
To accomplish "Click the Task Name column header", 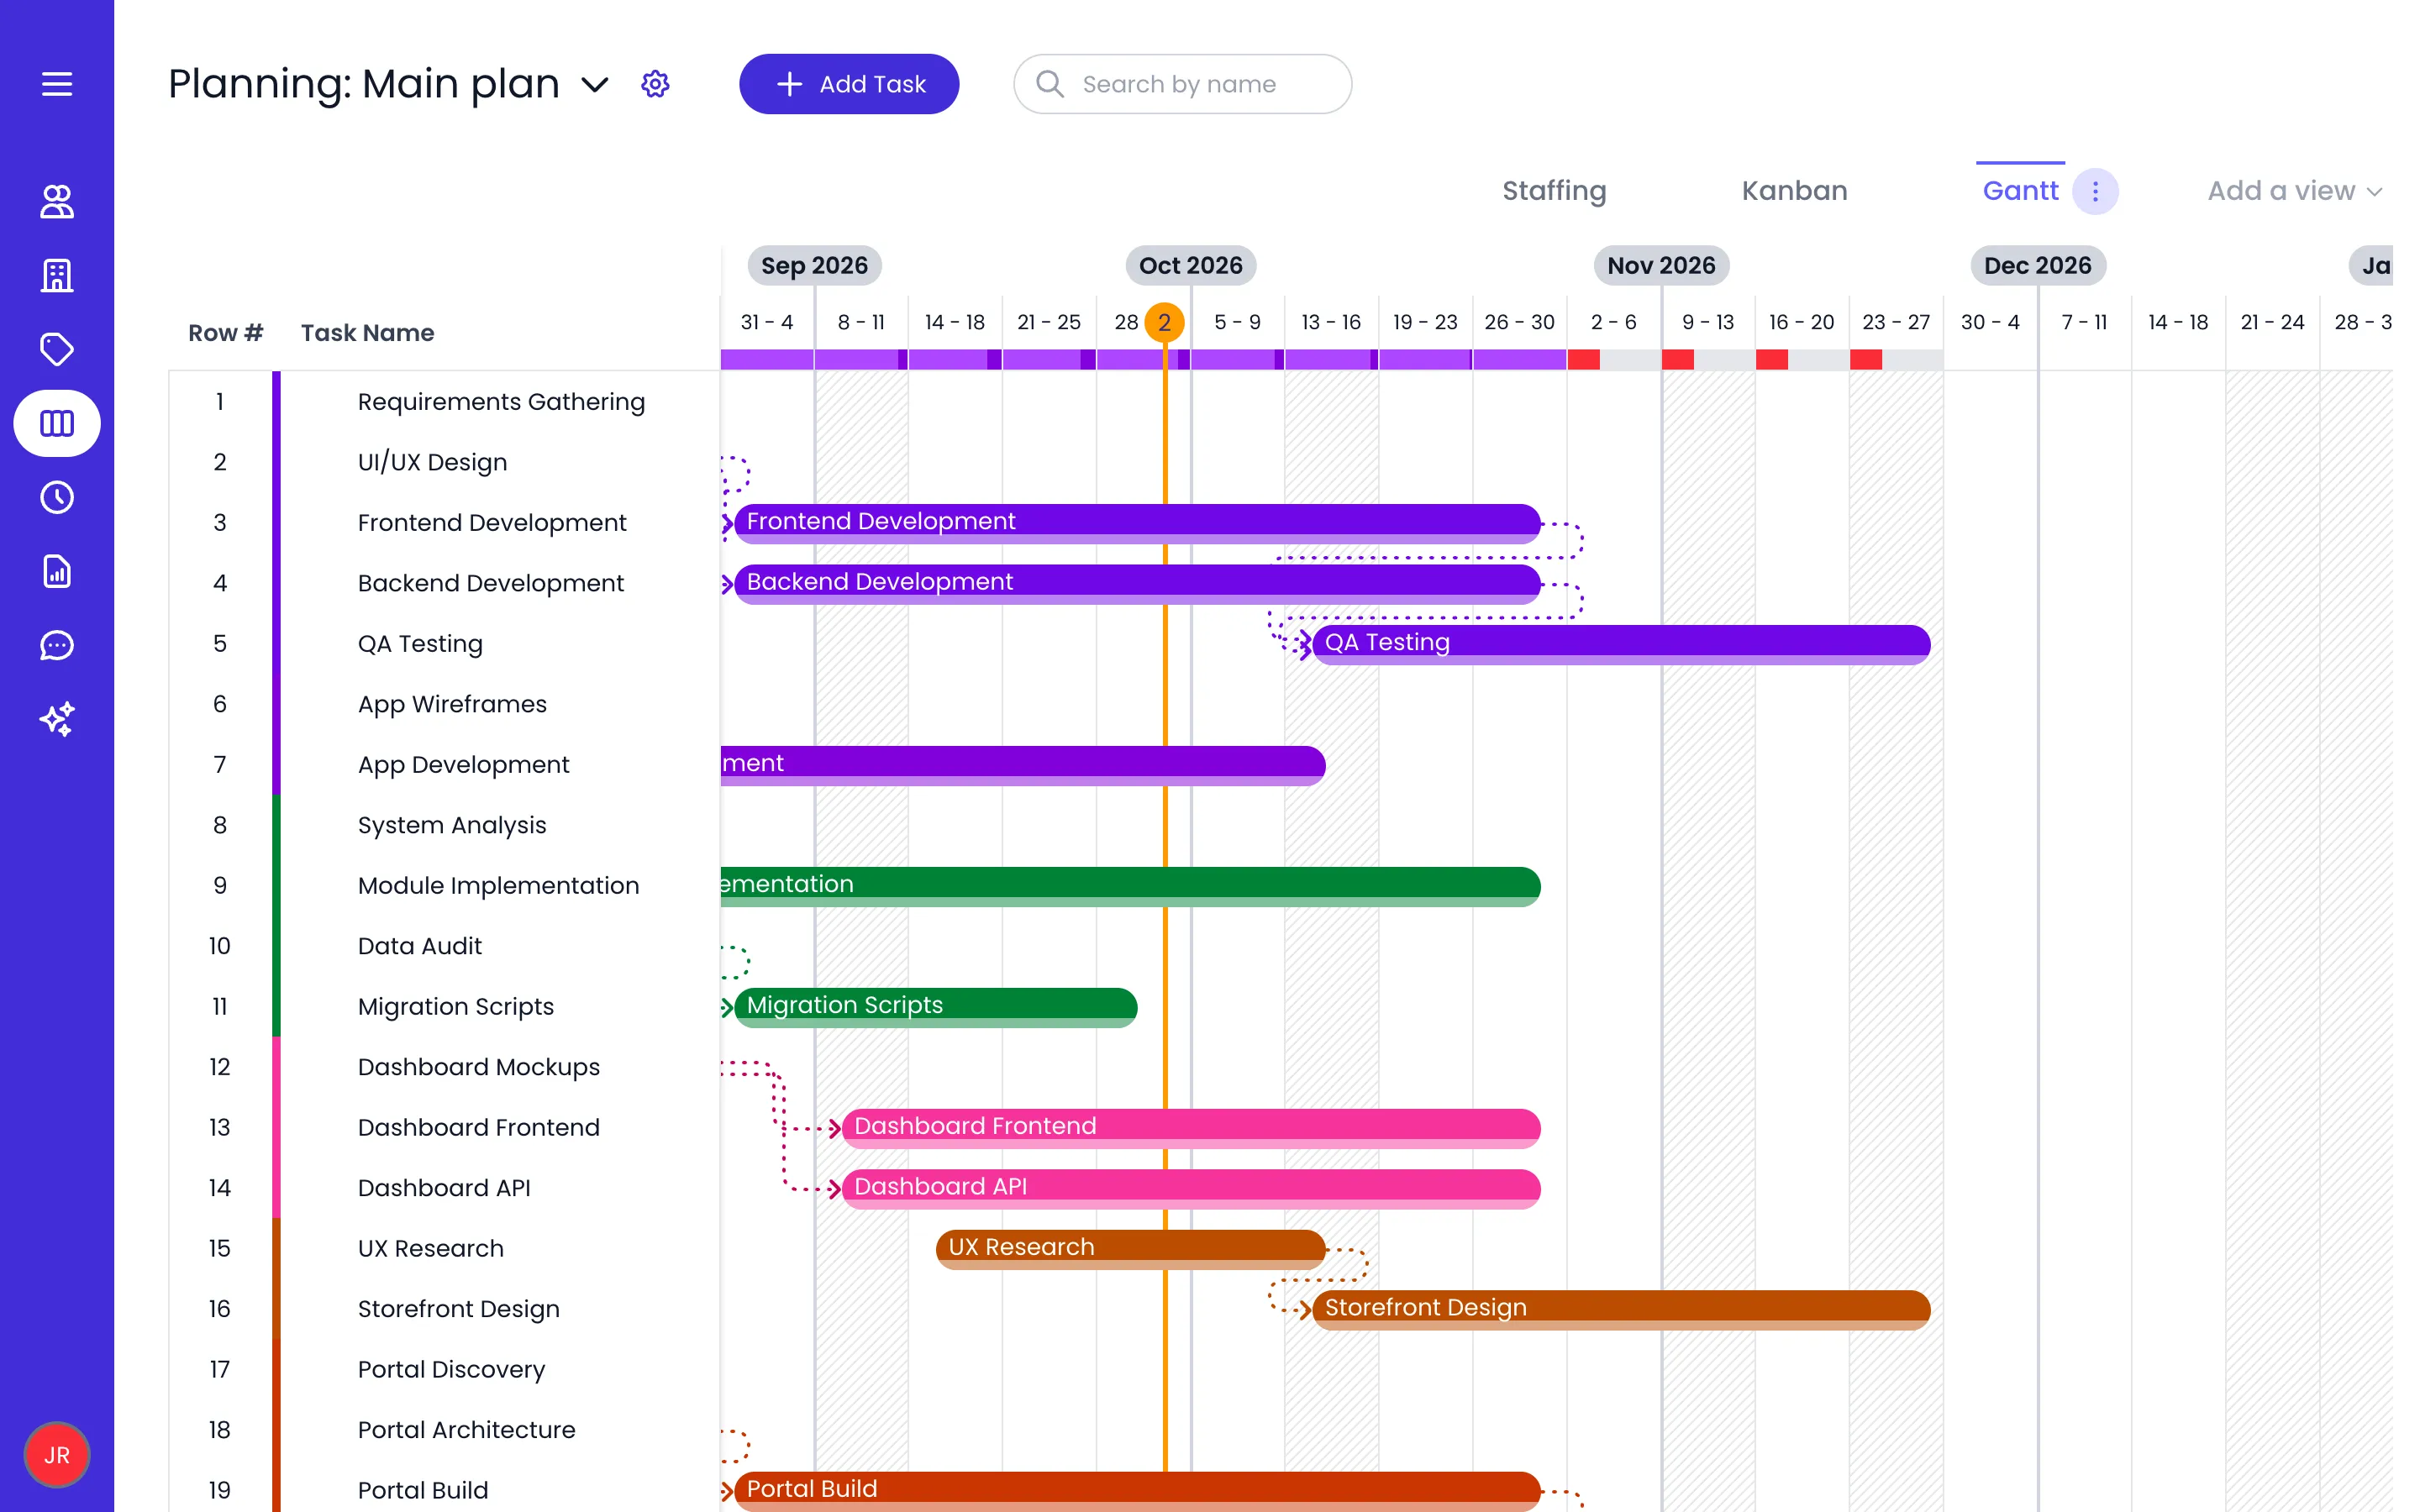I will pos(367,333).
